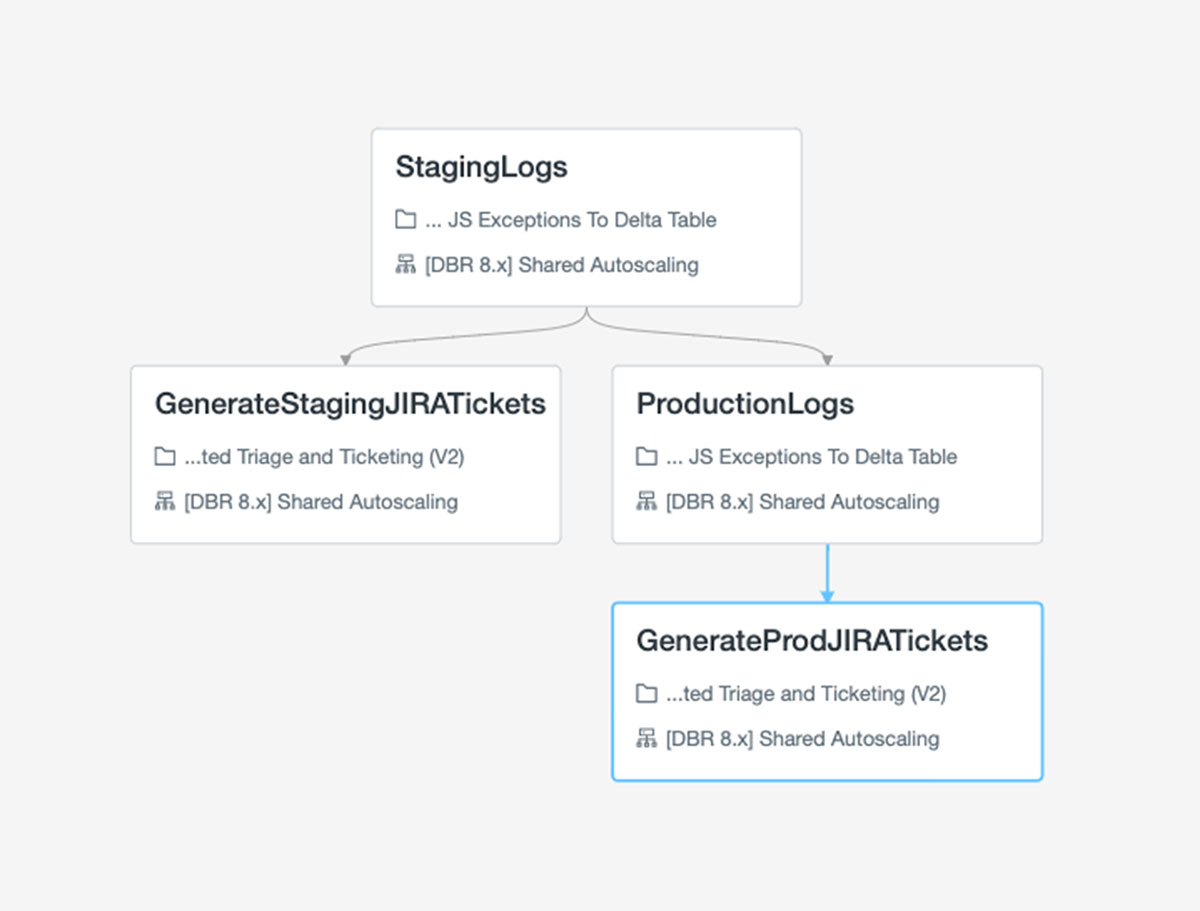1200x911 pixels.
Task: Select the ProductionLogs task title
Action: point(745,404)
